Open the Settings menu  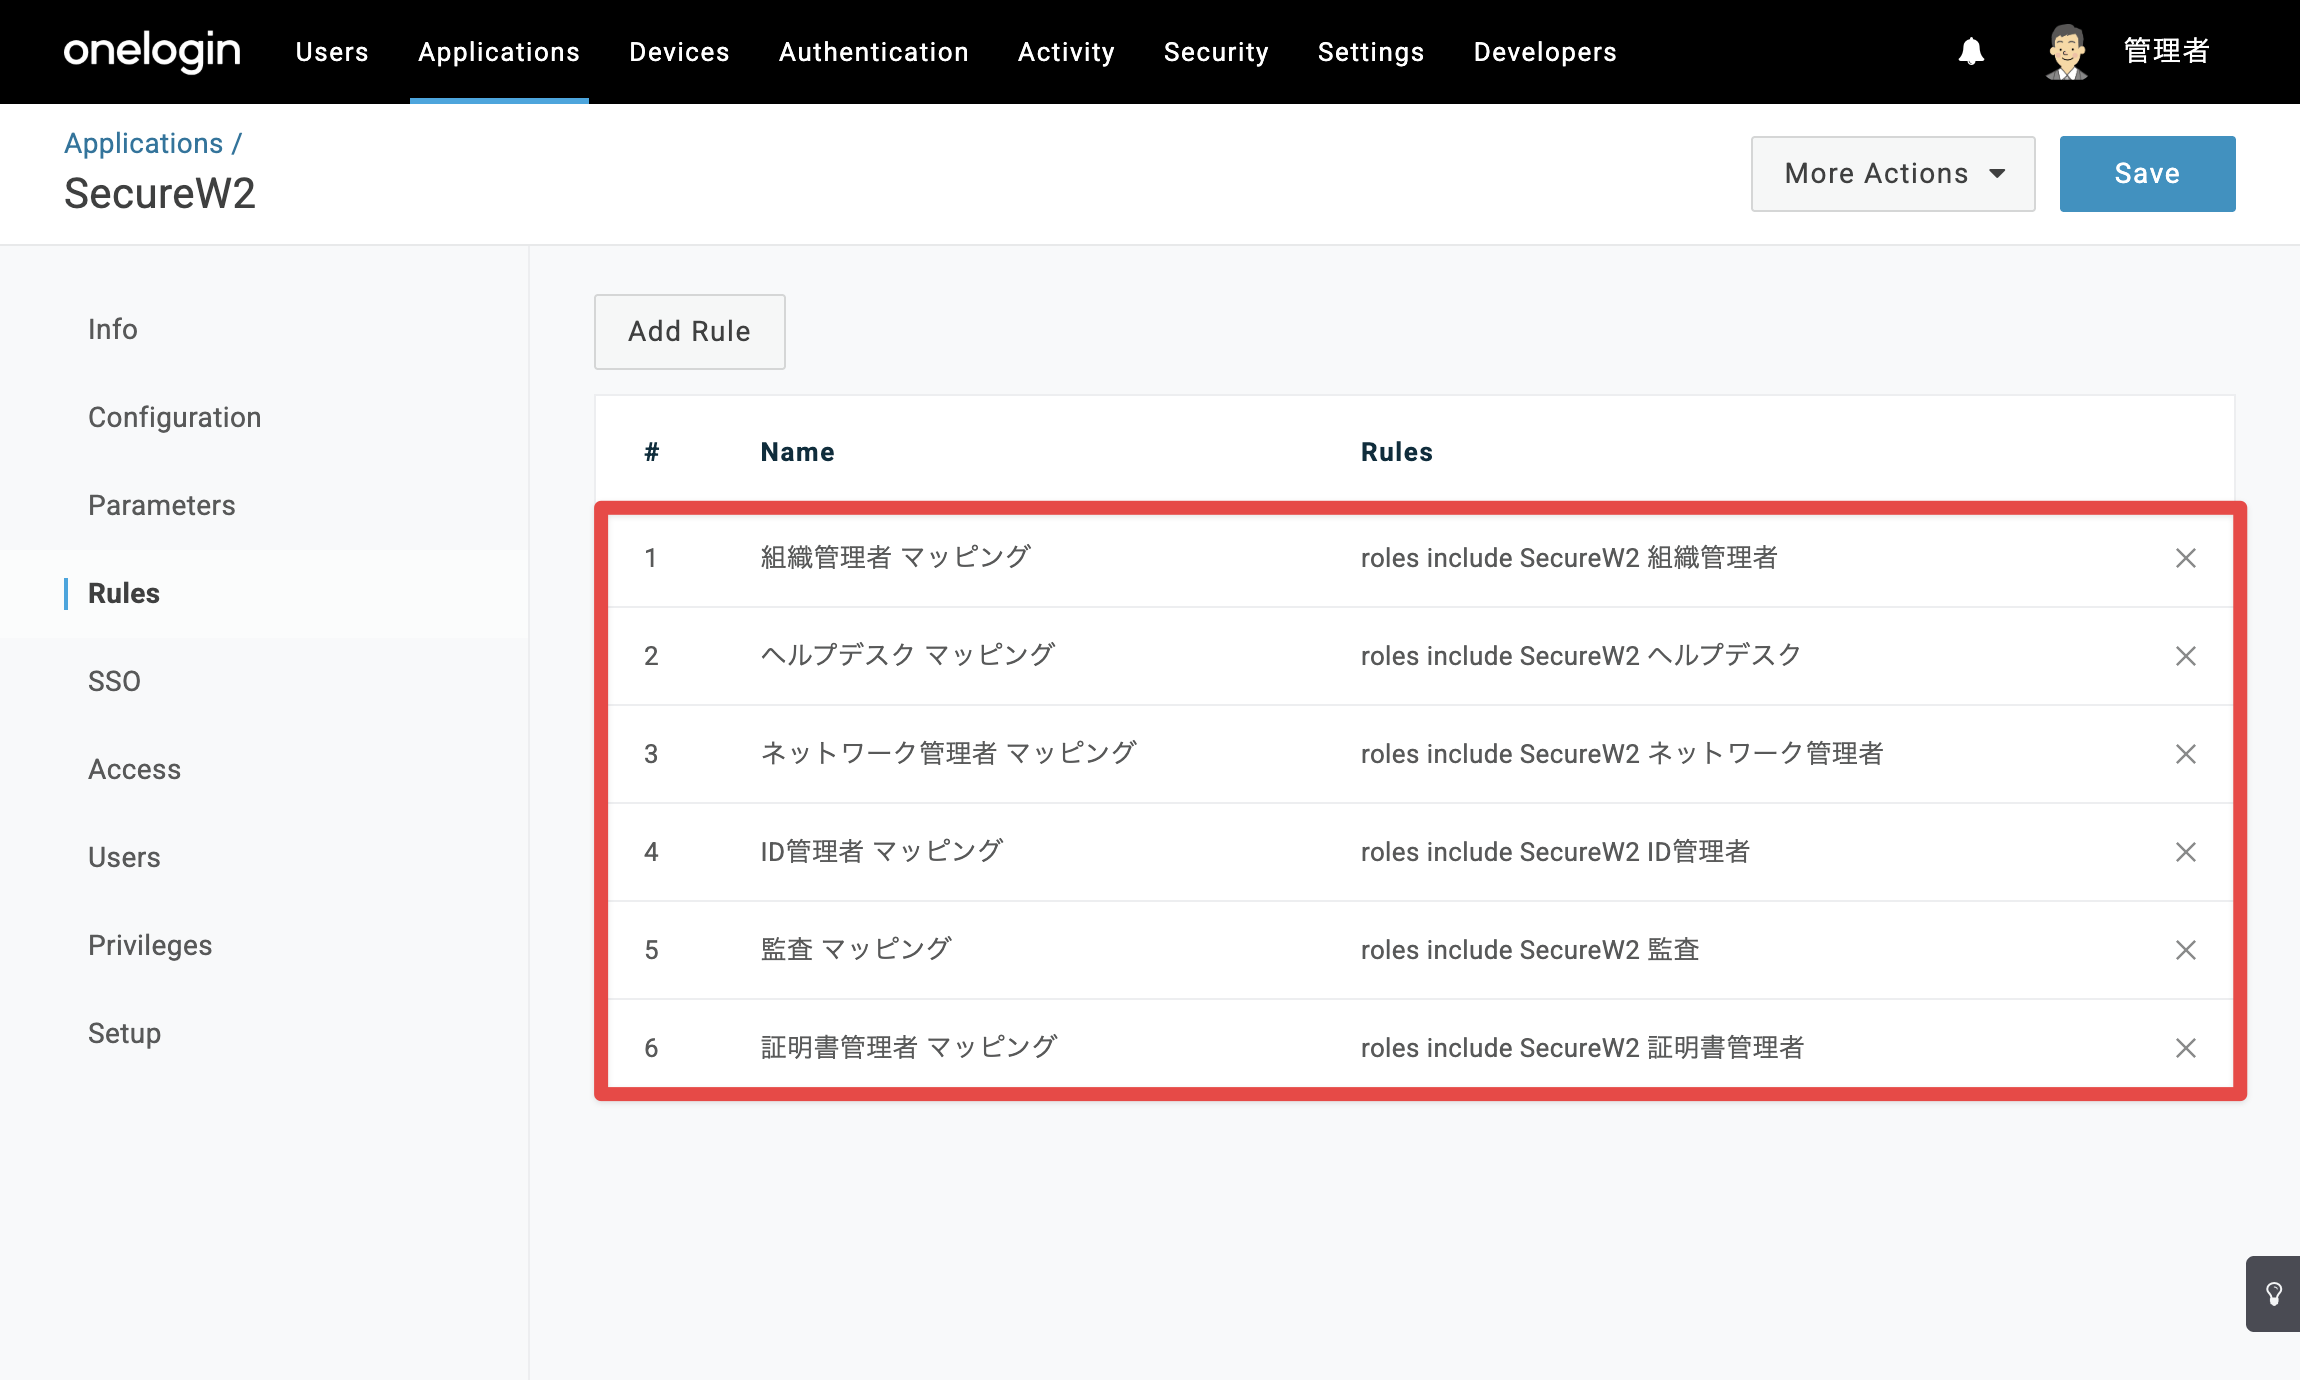1371,52
